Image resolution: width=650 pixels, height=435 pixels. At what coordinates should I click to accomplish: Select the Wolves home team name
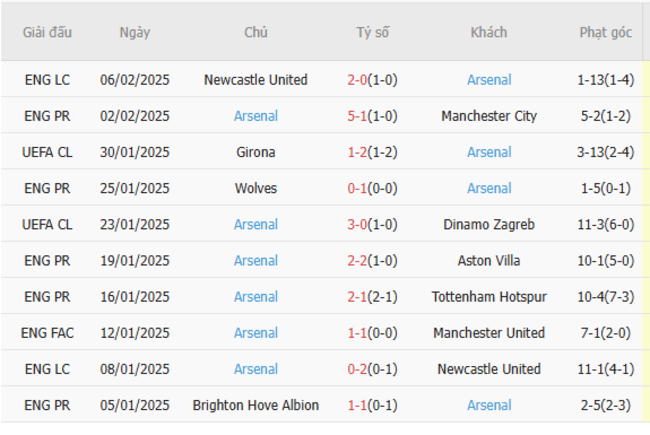click(x=255, y=188)
